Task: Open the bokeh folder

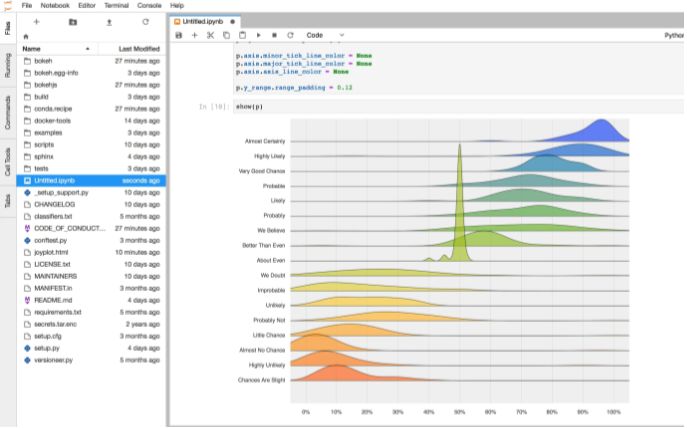Action: click(91, 61)
